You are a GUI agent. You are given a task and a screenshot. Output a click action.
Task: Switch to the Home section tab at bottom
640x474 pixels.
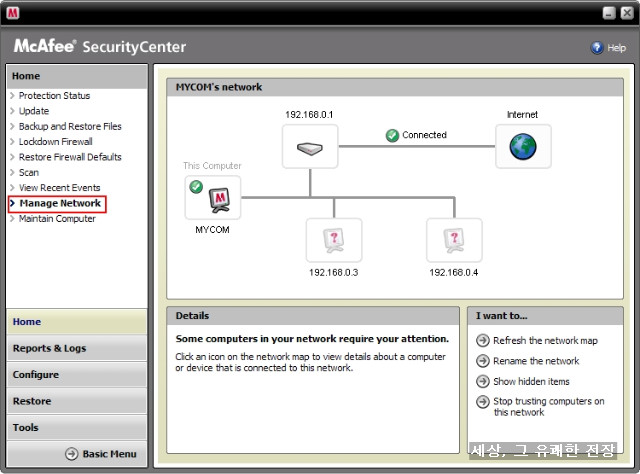pyautogui.click(x=77, y=322)
